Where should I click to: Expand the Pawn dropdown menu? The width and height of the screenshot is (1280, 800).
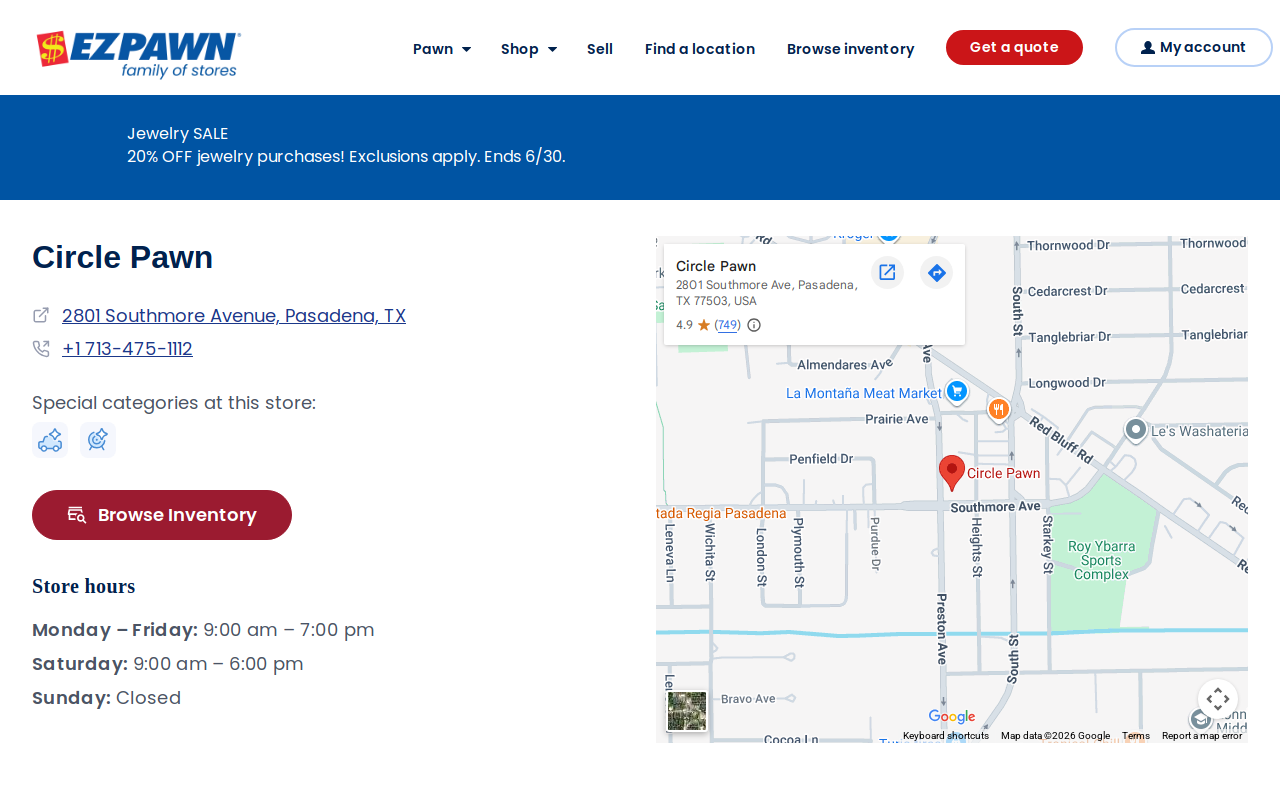442,49
